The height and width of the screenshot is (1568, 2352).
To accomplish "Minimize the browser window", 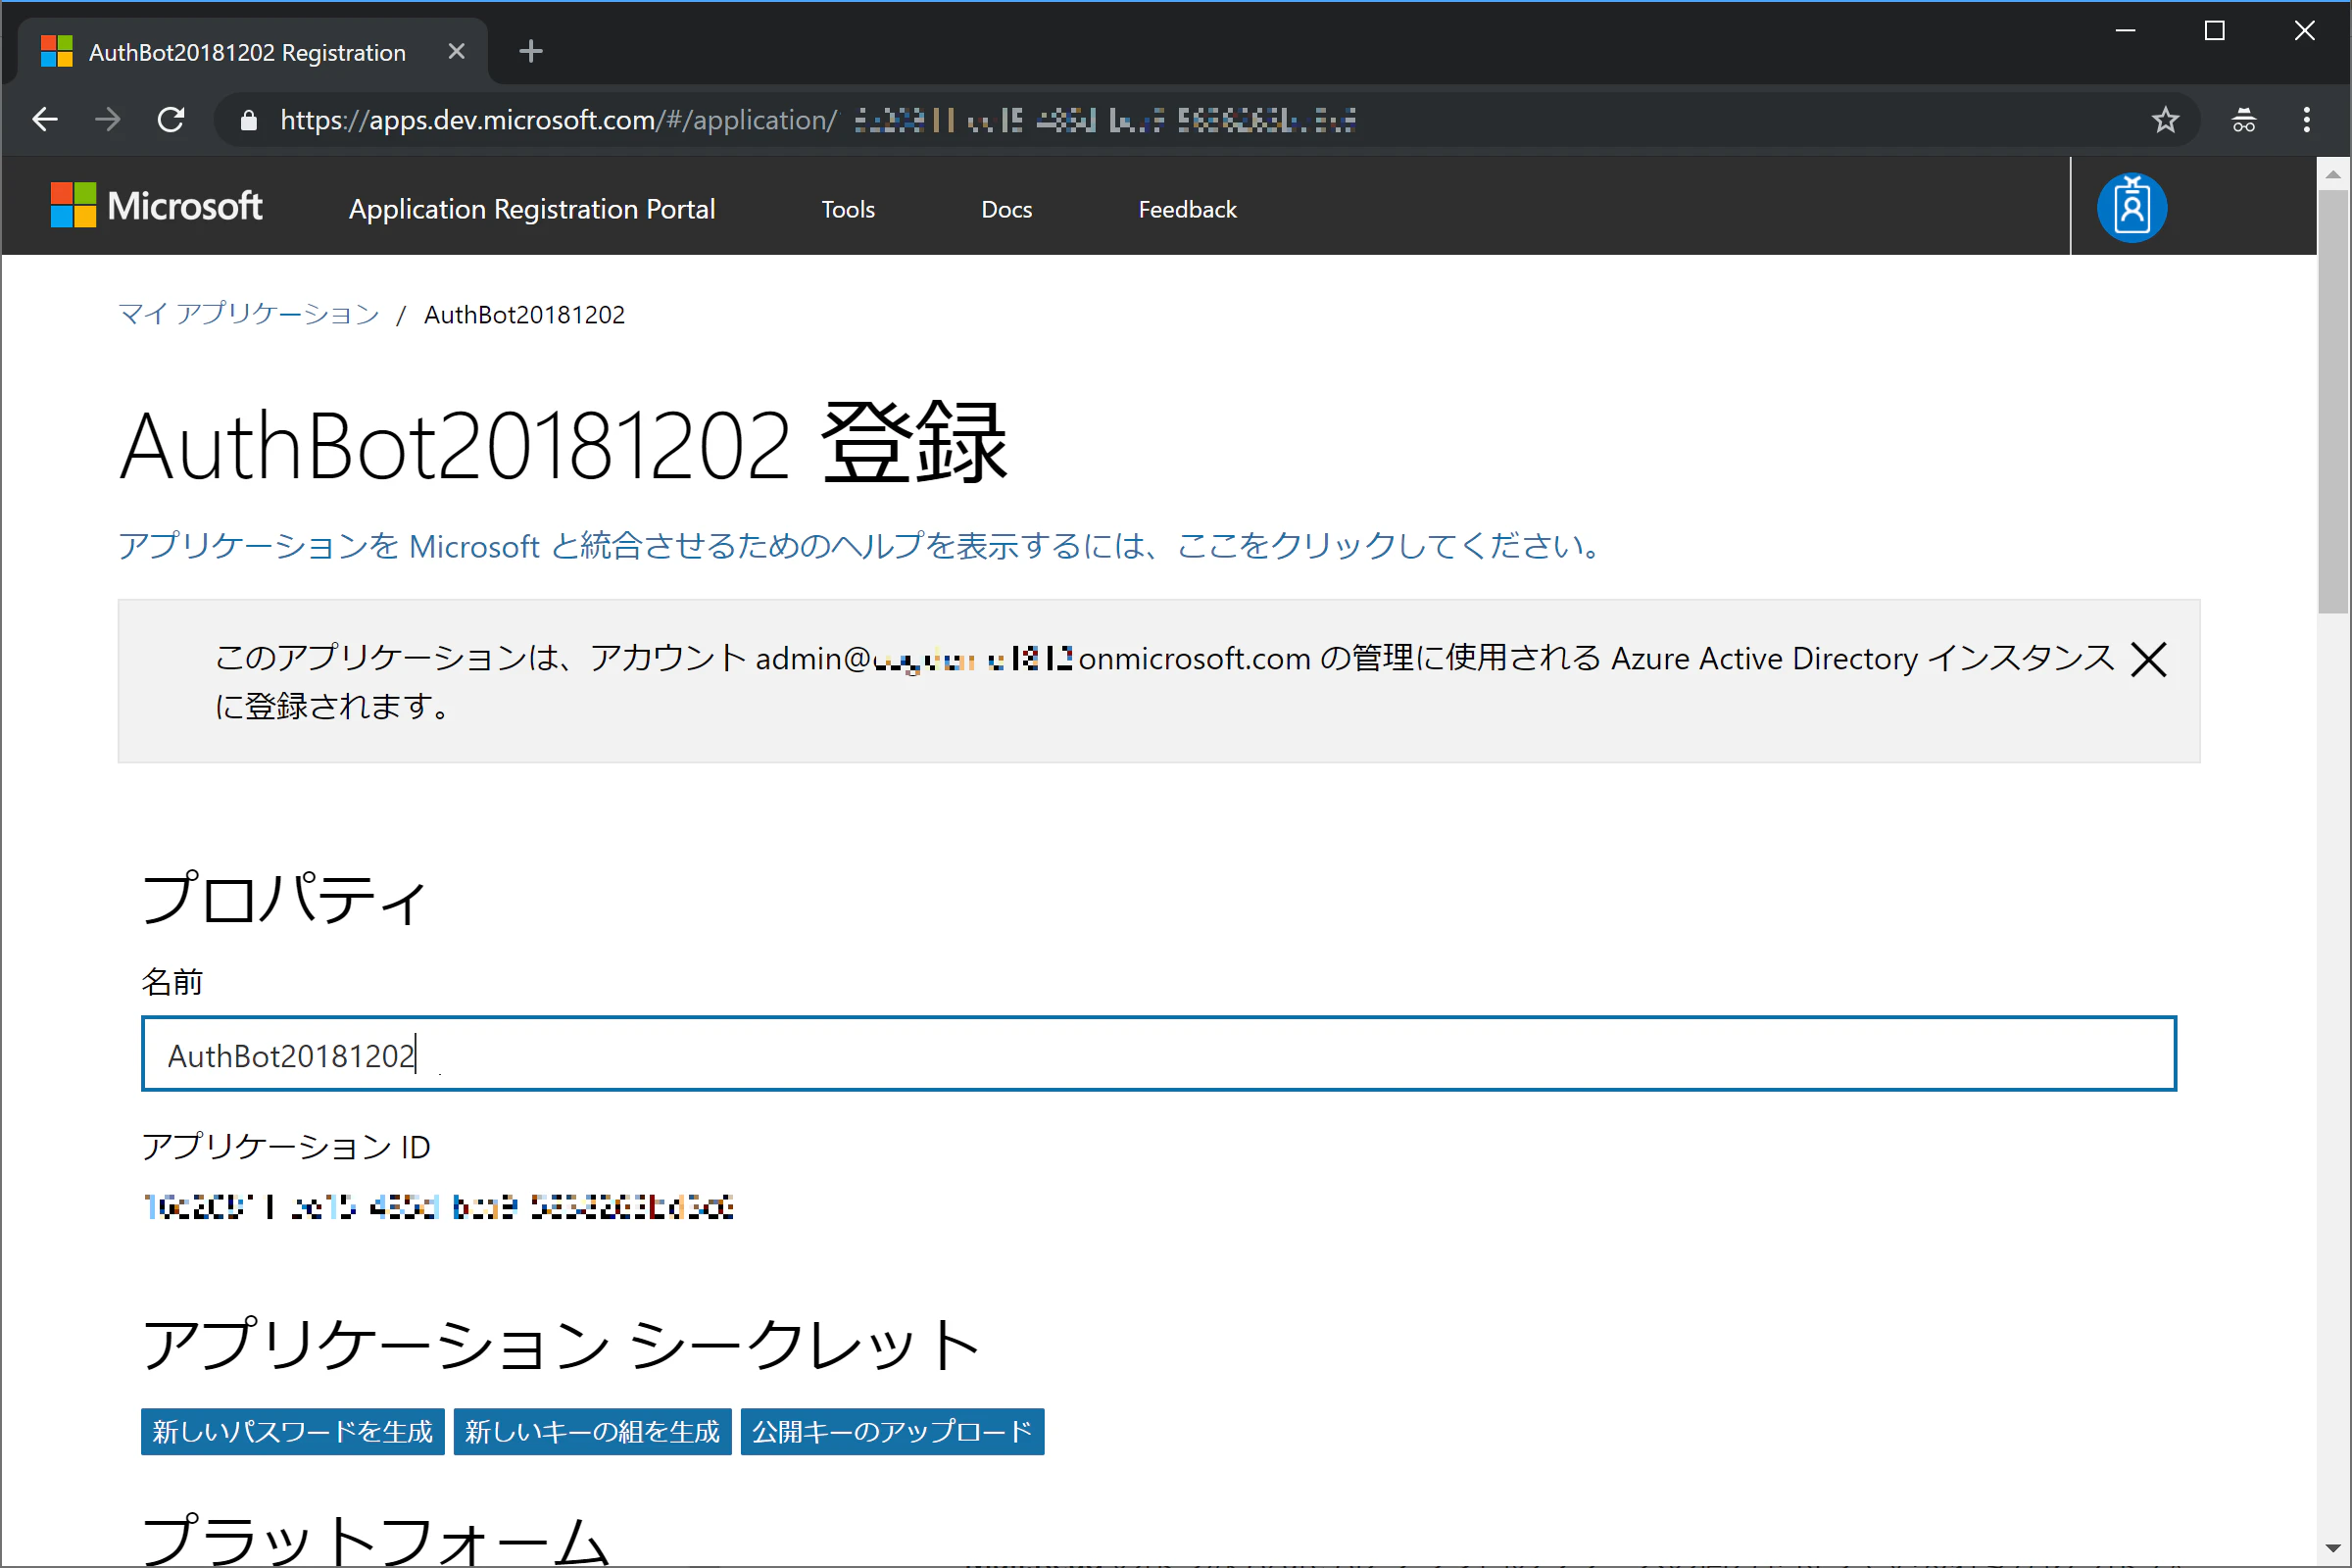I will click(2126, 30).
